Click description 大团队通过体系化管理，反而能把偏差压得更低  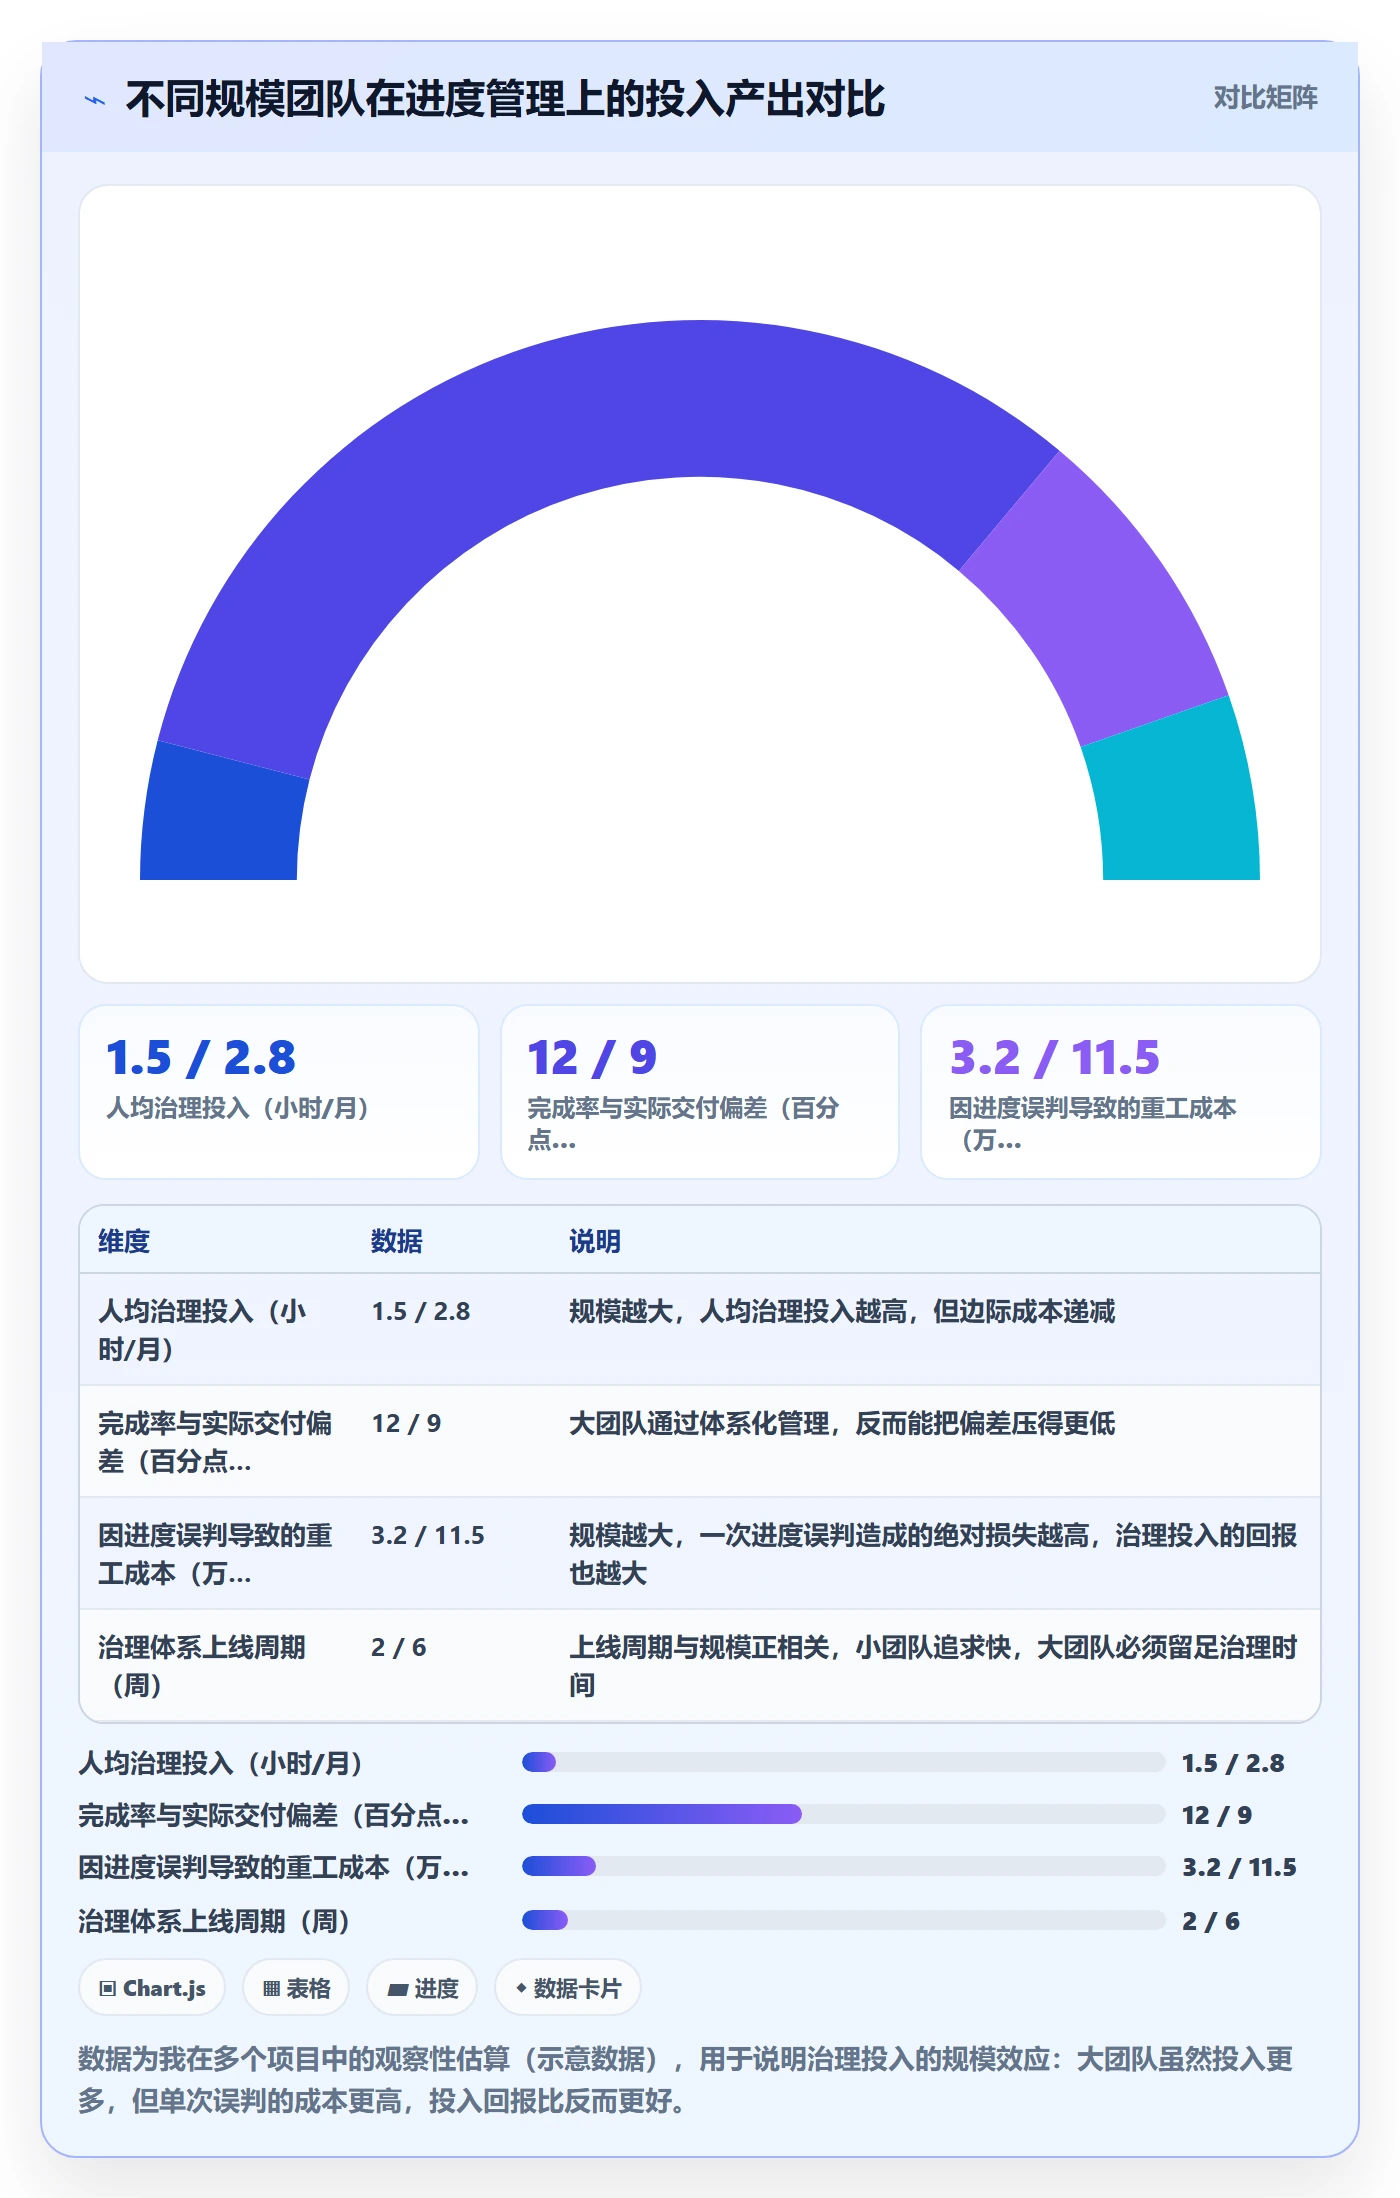tap(842, 1423)
